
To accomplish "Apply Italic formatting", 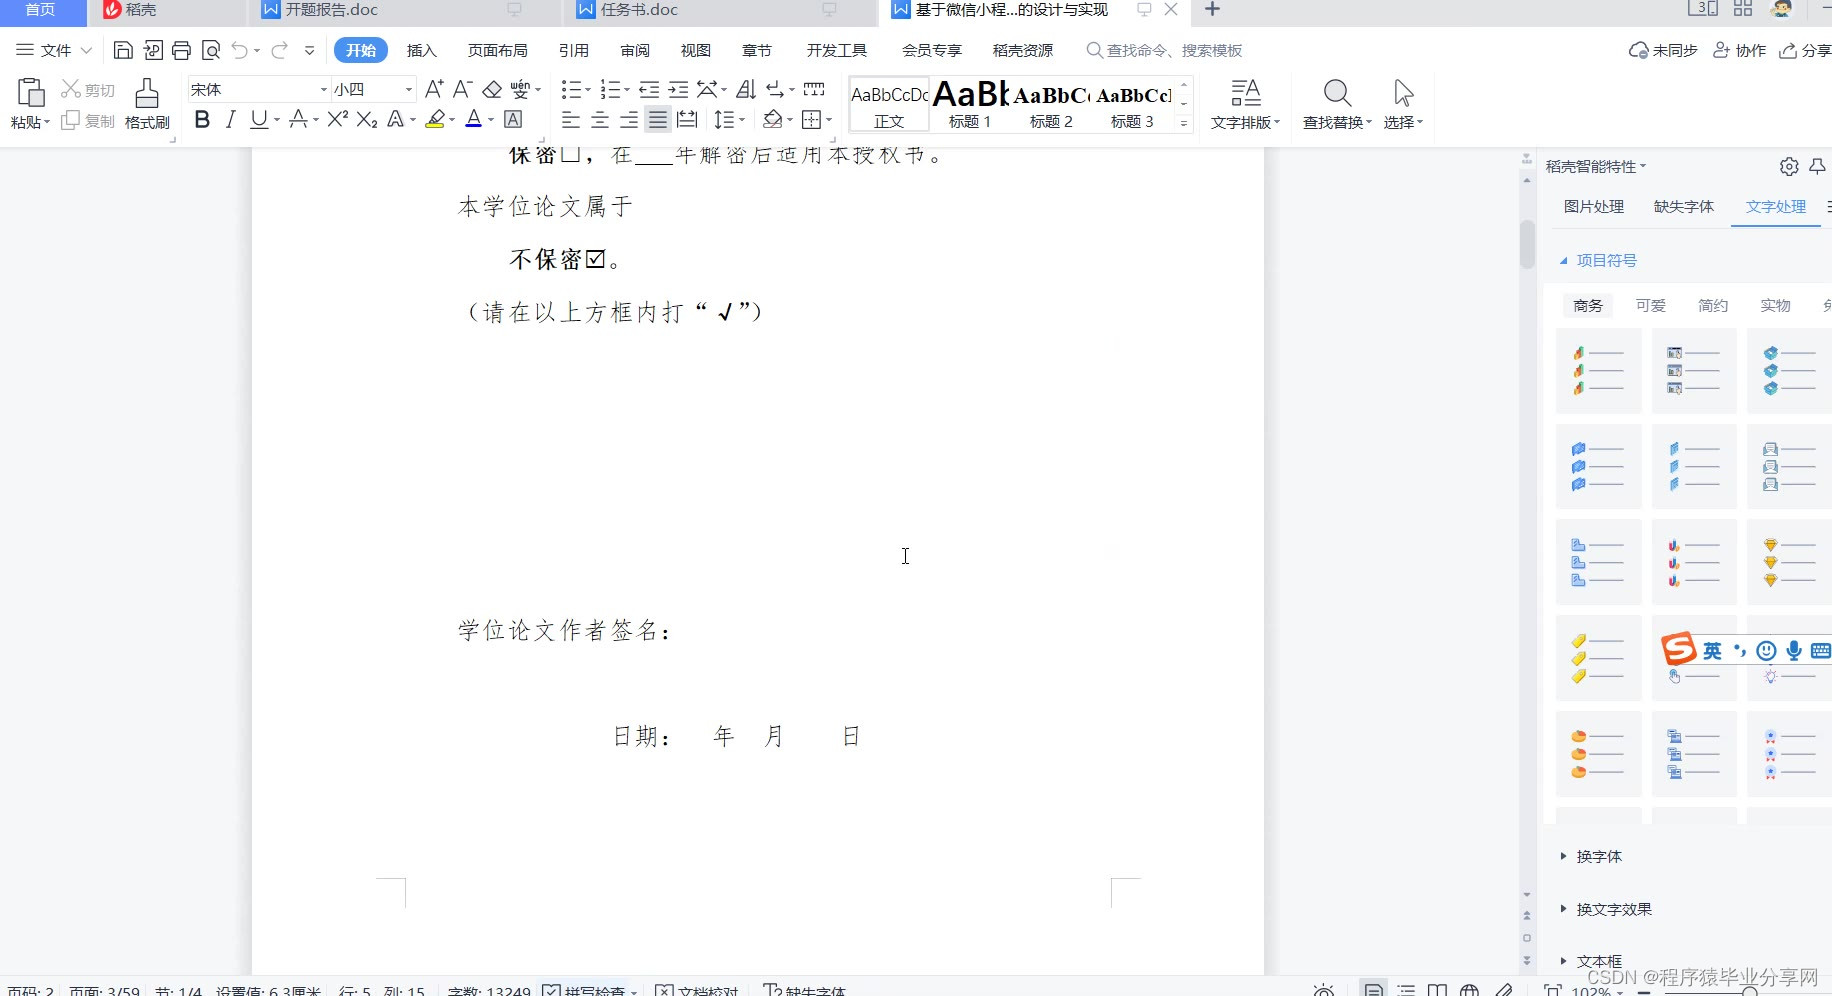I will 231,120.
